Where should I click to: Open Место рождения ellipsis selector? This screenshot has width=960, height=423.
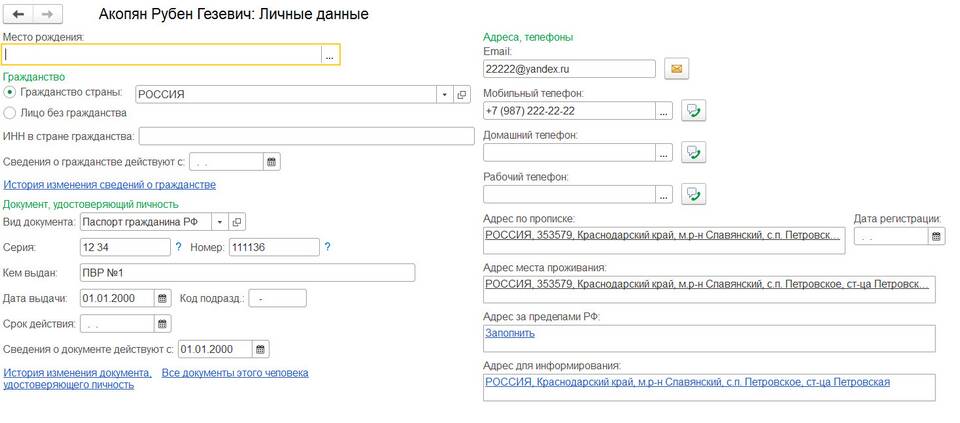tap(330, 54)
